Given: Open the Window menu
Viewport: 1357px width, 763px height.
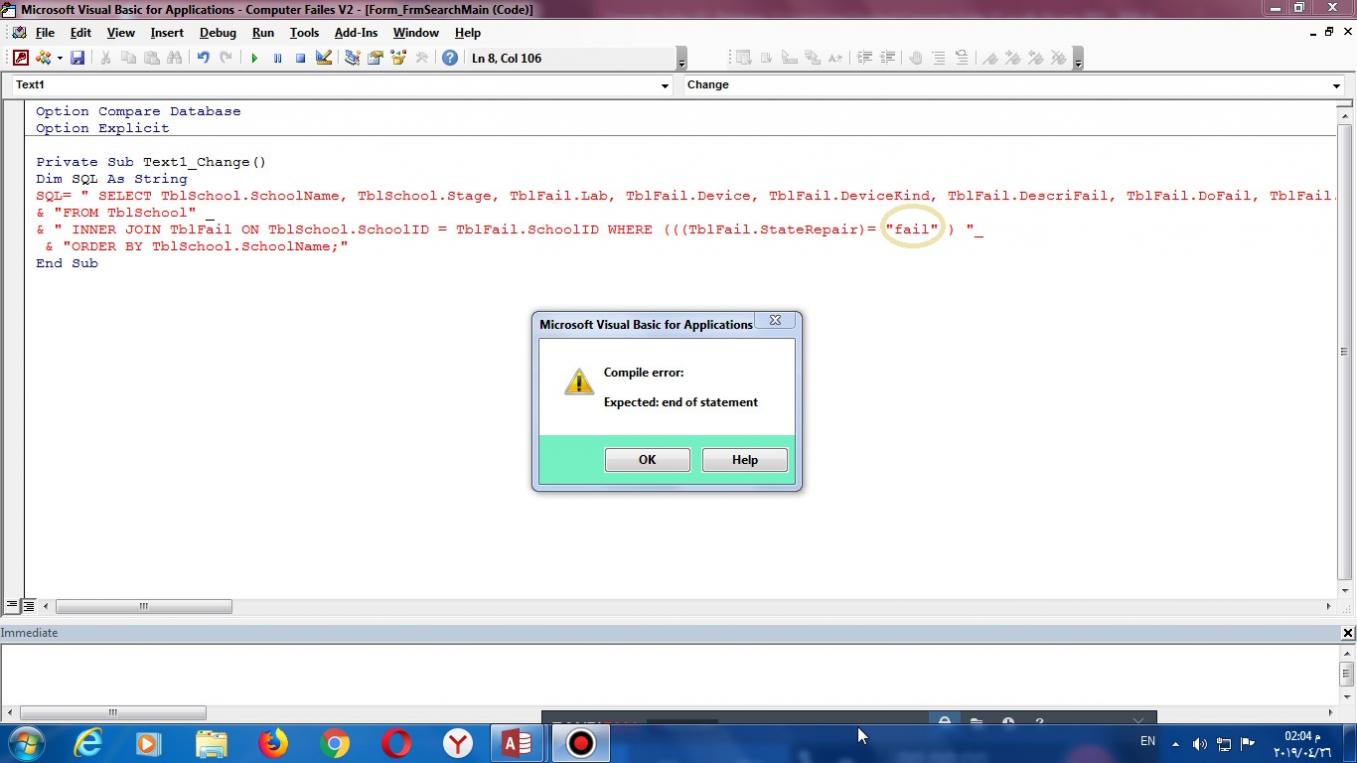Looking at the screenshot, I should point(416,32).
